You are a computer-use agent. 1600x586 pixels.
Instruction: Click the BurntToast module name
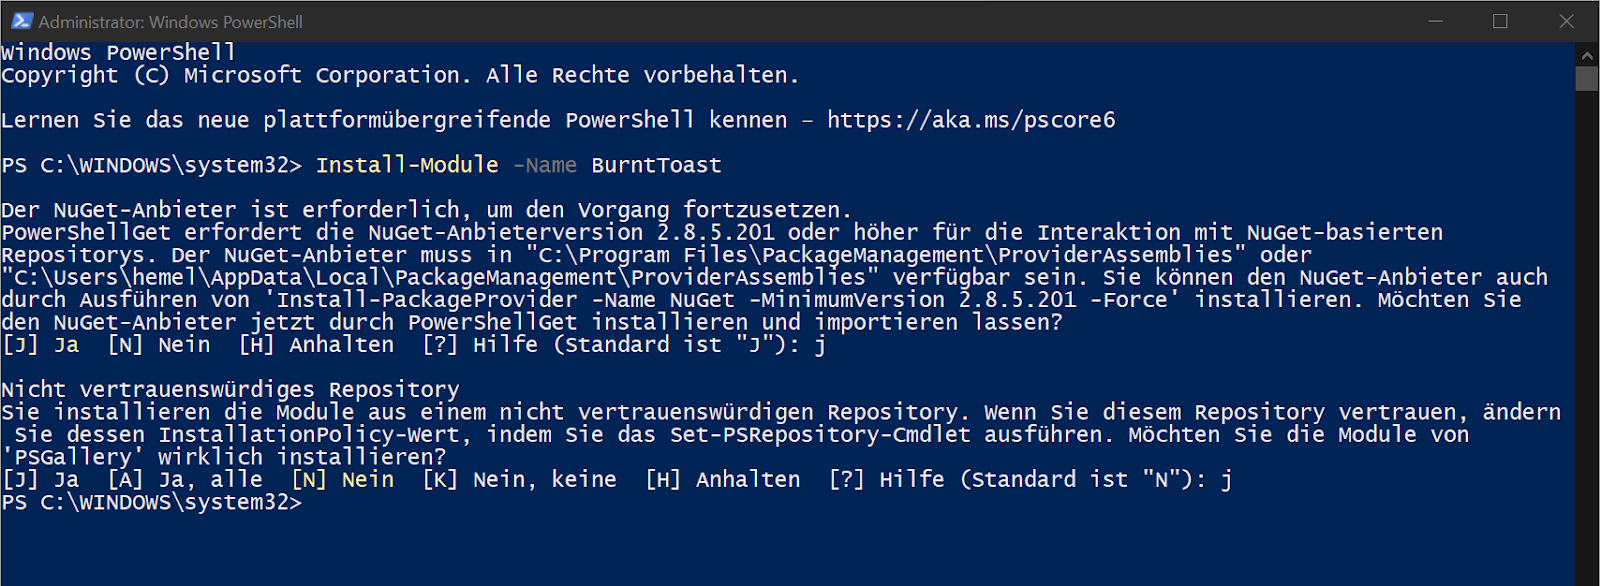click(x=655, y=165)
